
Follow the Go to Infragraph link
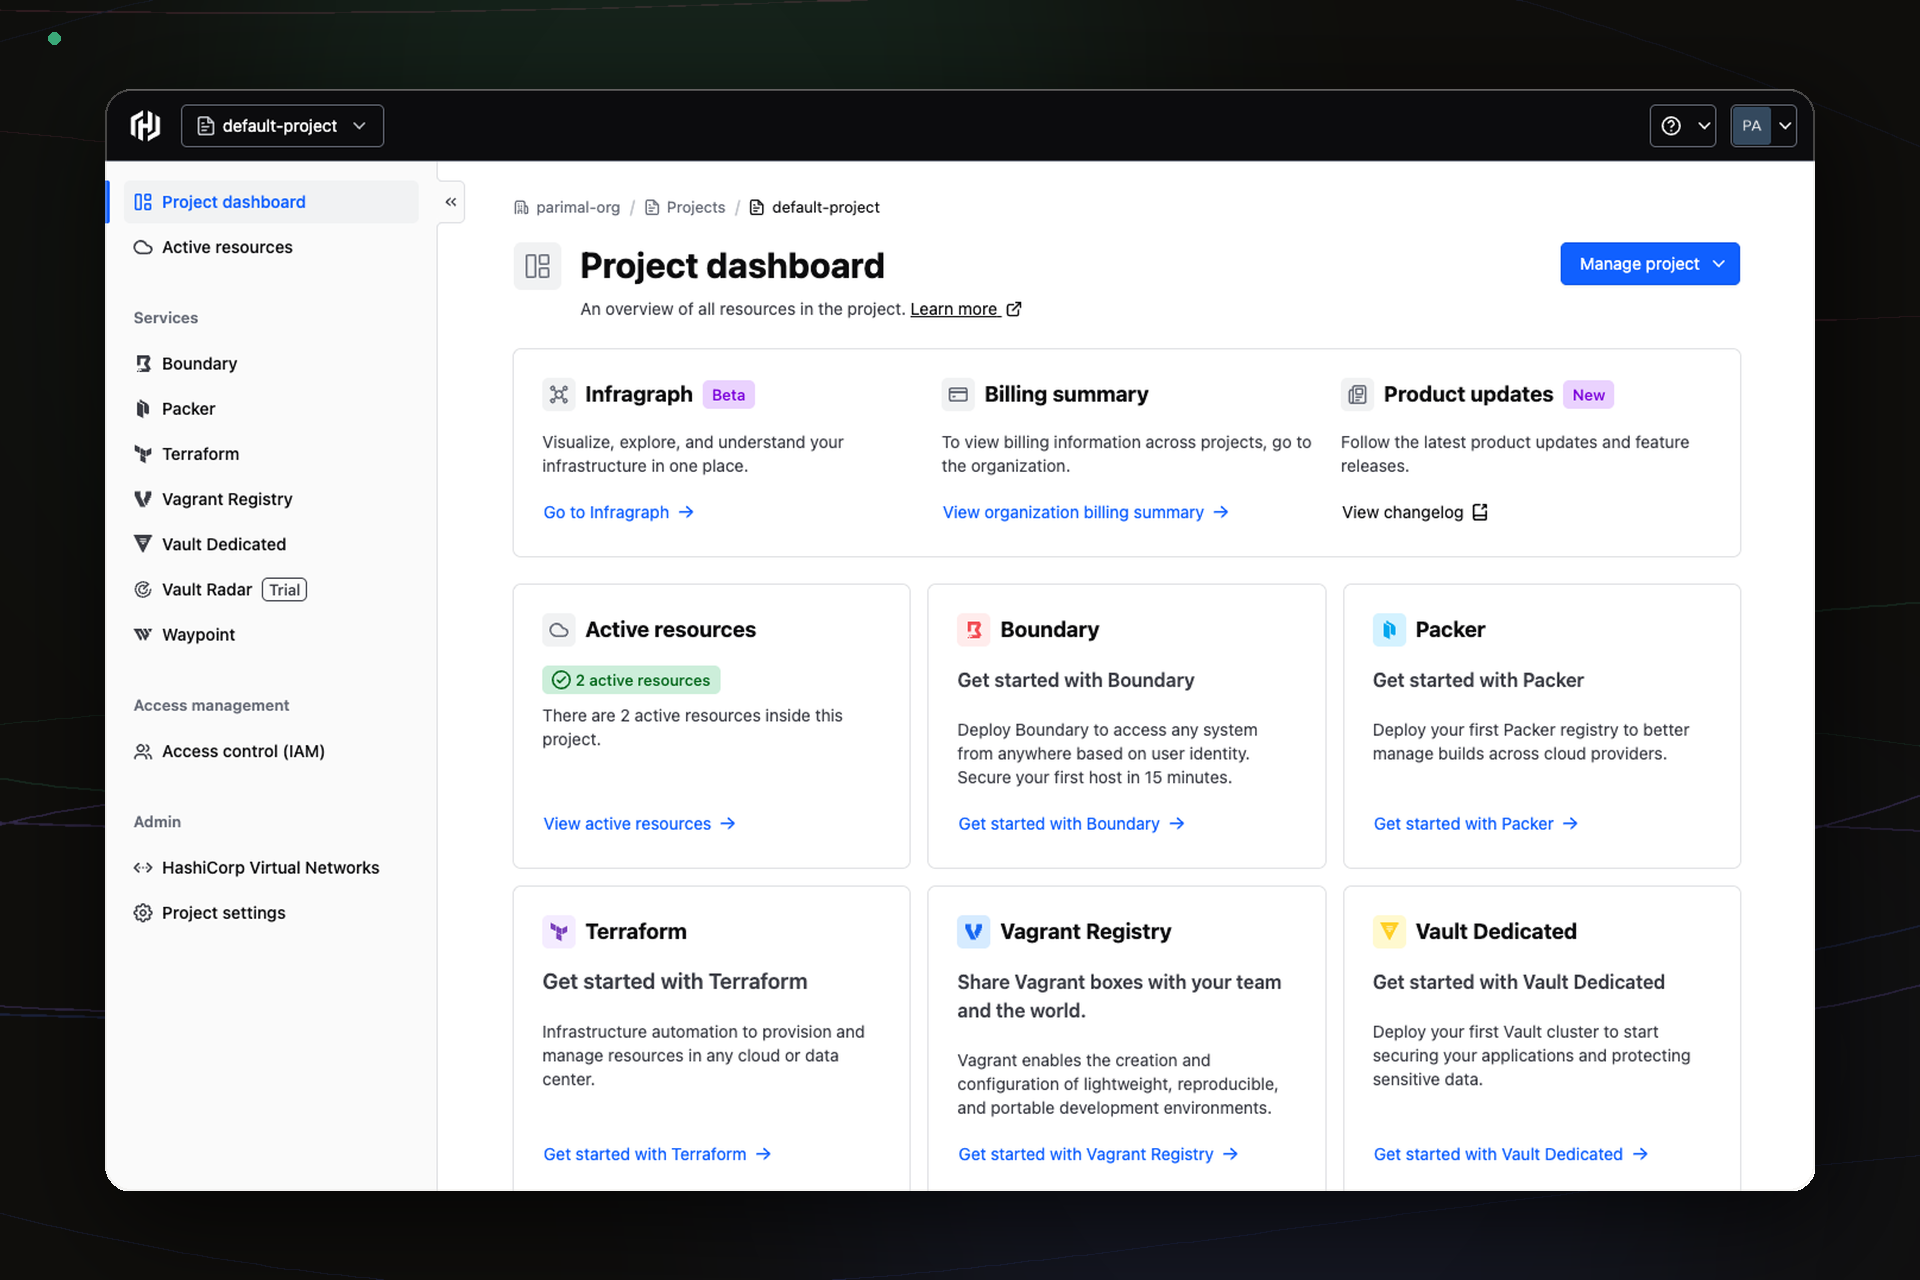(x=618, y=512)
